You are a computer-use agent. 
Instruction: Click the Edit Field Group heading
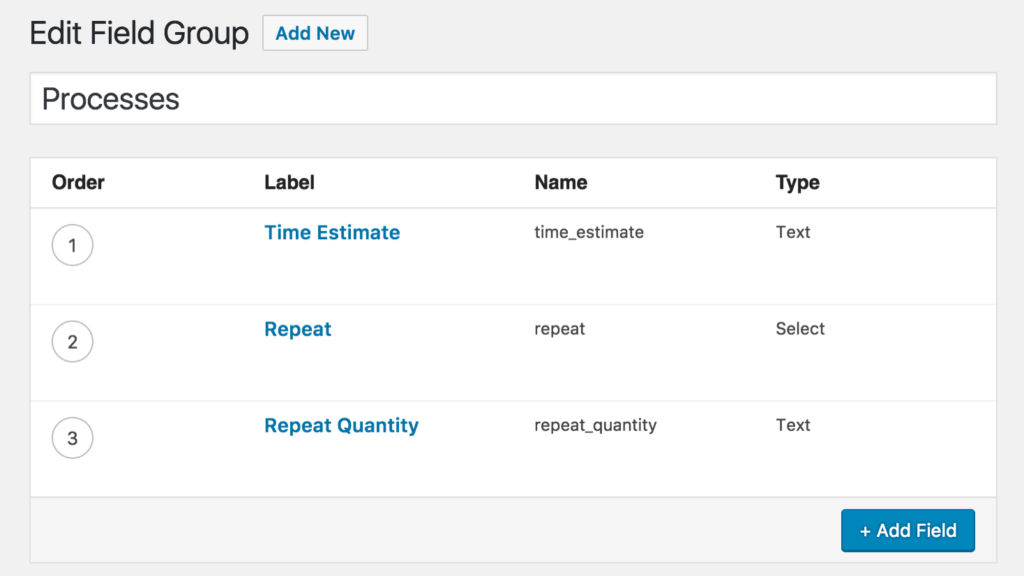(139, 33)
